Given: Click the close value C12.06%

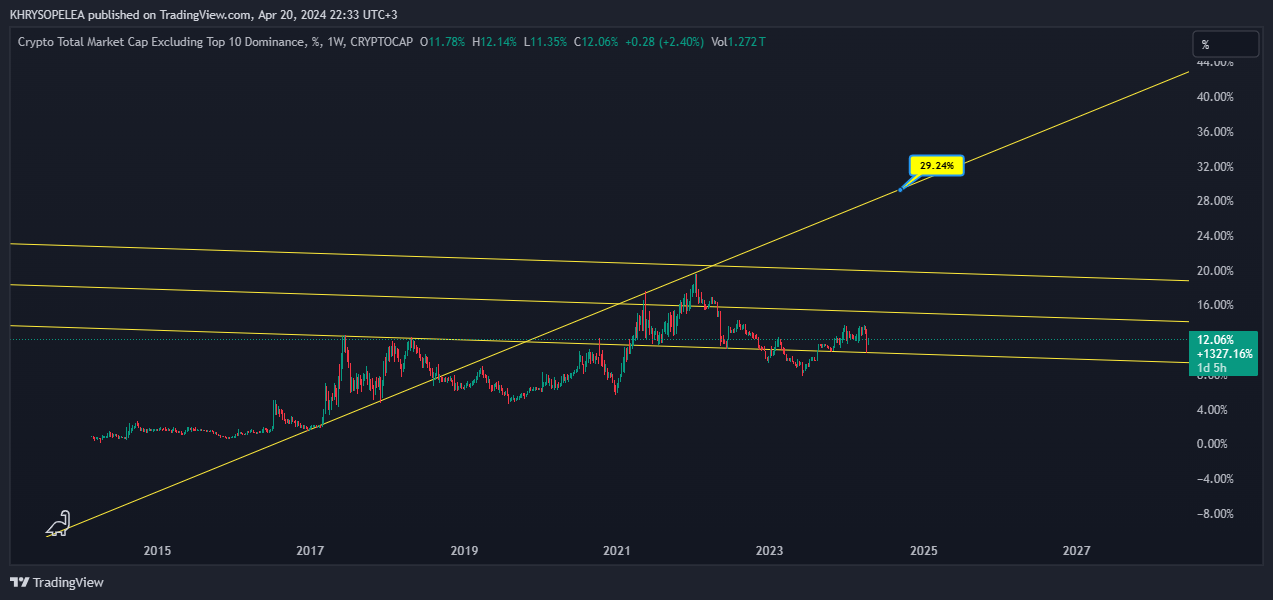Looking at the screenshot, I should [x=597, y=42].
